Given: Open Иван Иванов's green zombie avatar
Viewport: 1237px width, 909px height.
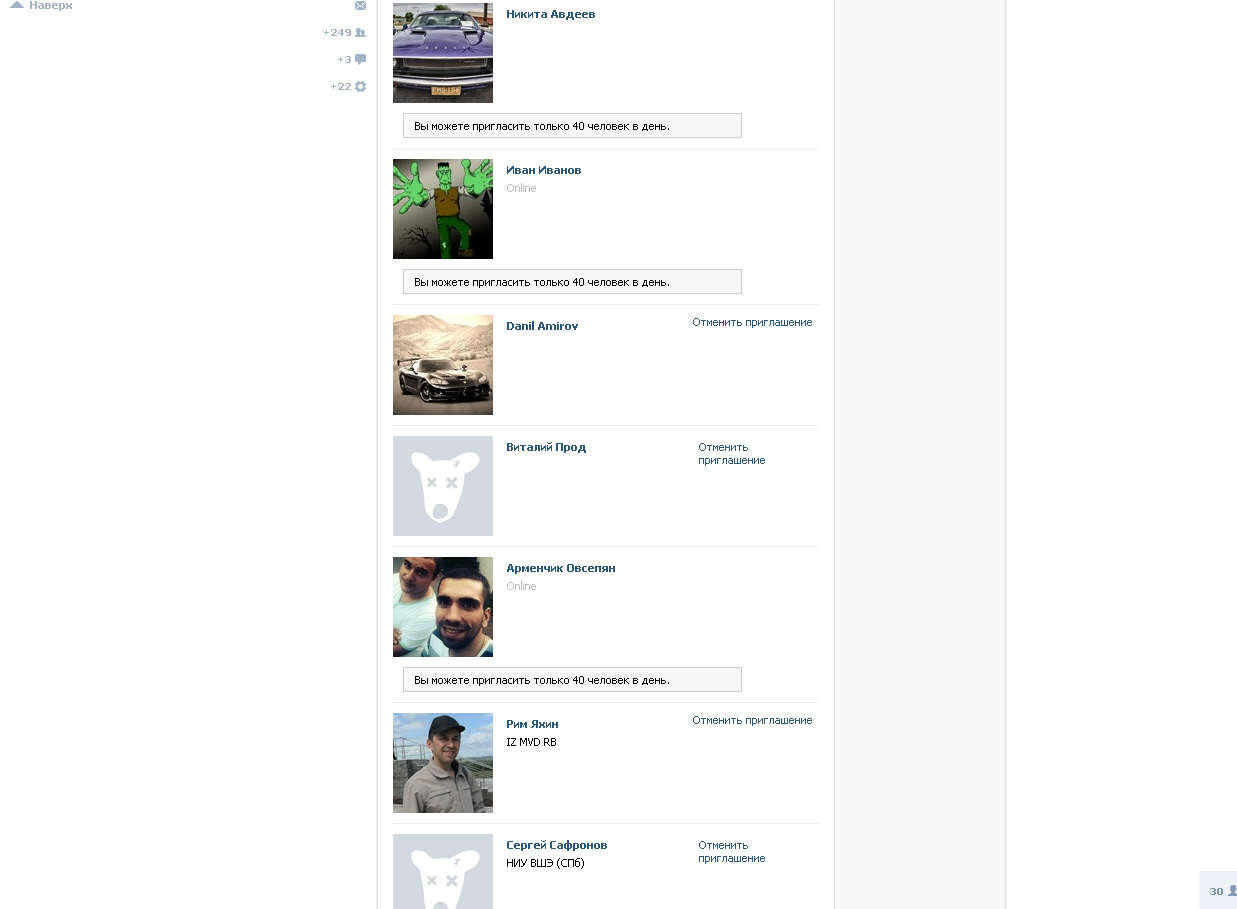Looking at the screenshot, I should (x=443, y=209).
